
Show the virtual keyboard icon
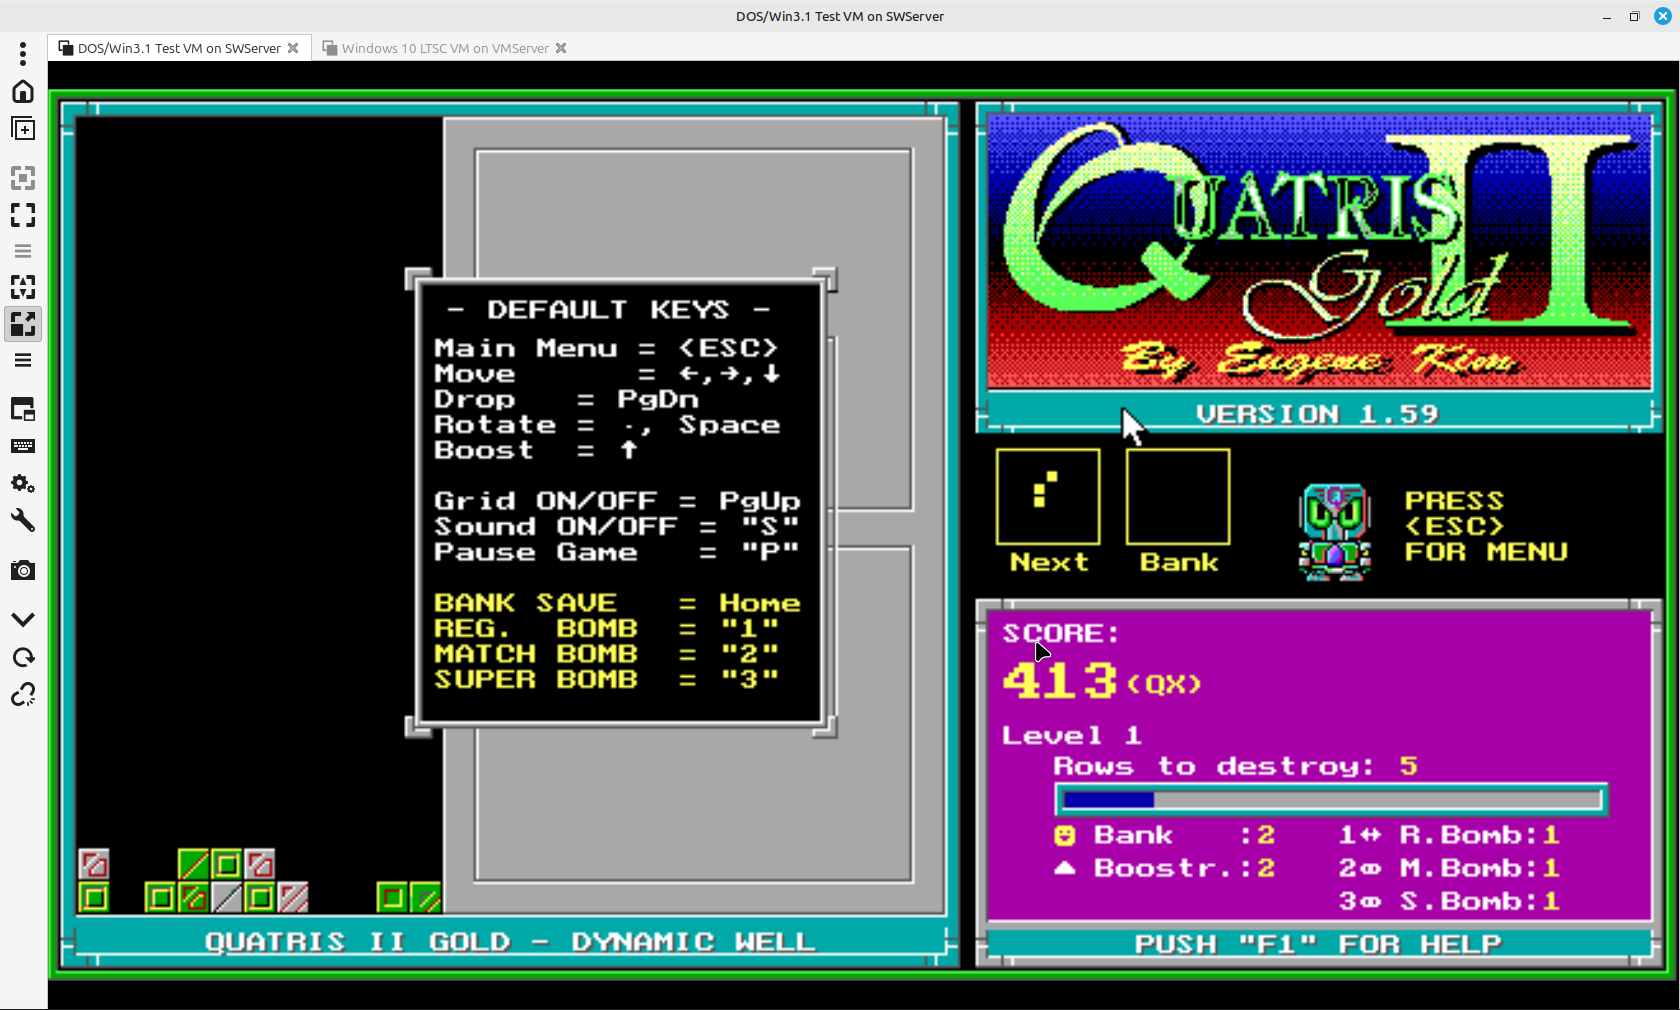[23, 446]
